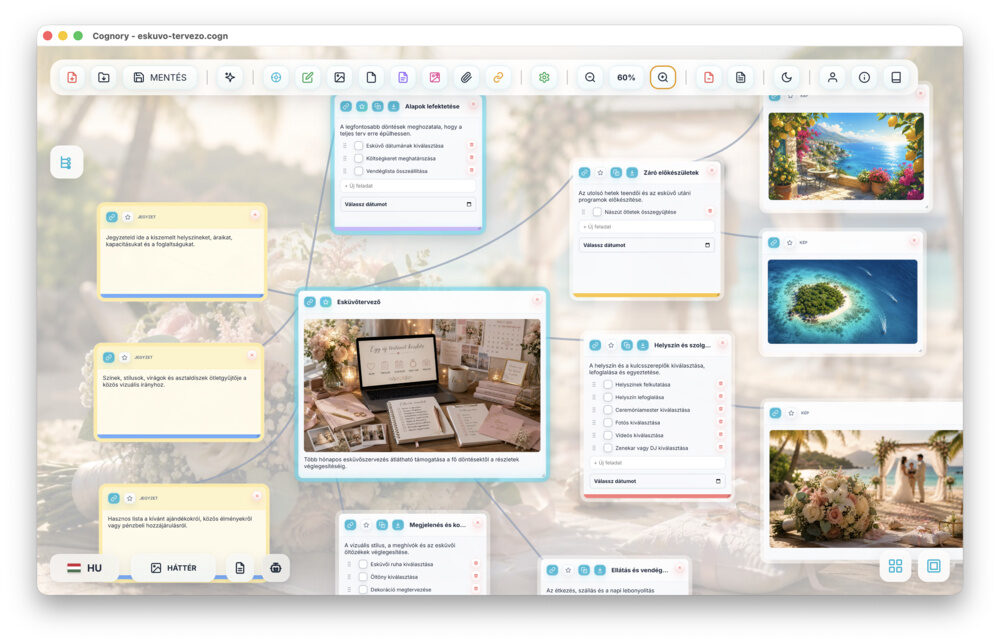Check 'Ceremóniamester kiválasztása' task
Image resolution: width=1000 pixels, height=644 pixels.
608,410
